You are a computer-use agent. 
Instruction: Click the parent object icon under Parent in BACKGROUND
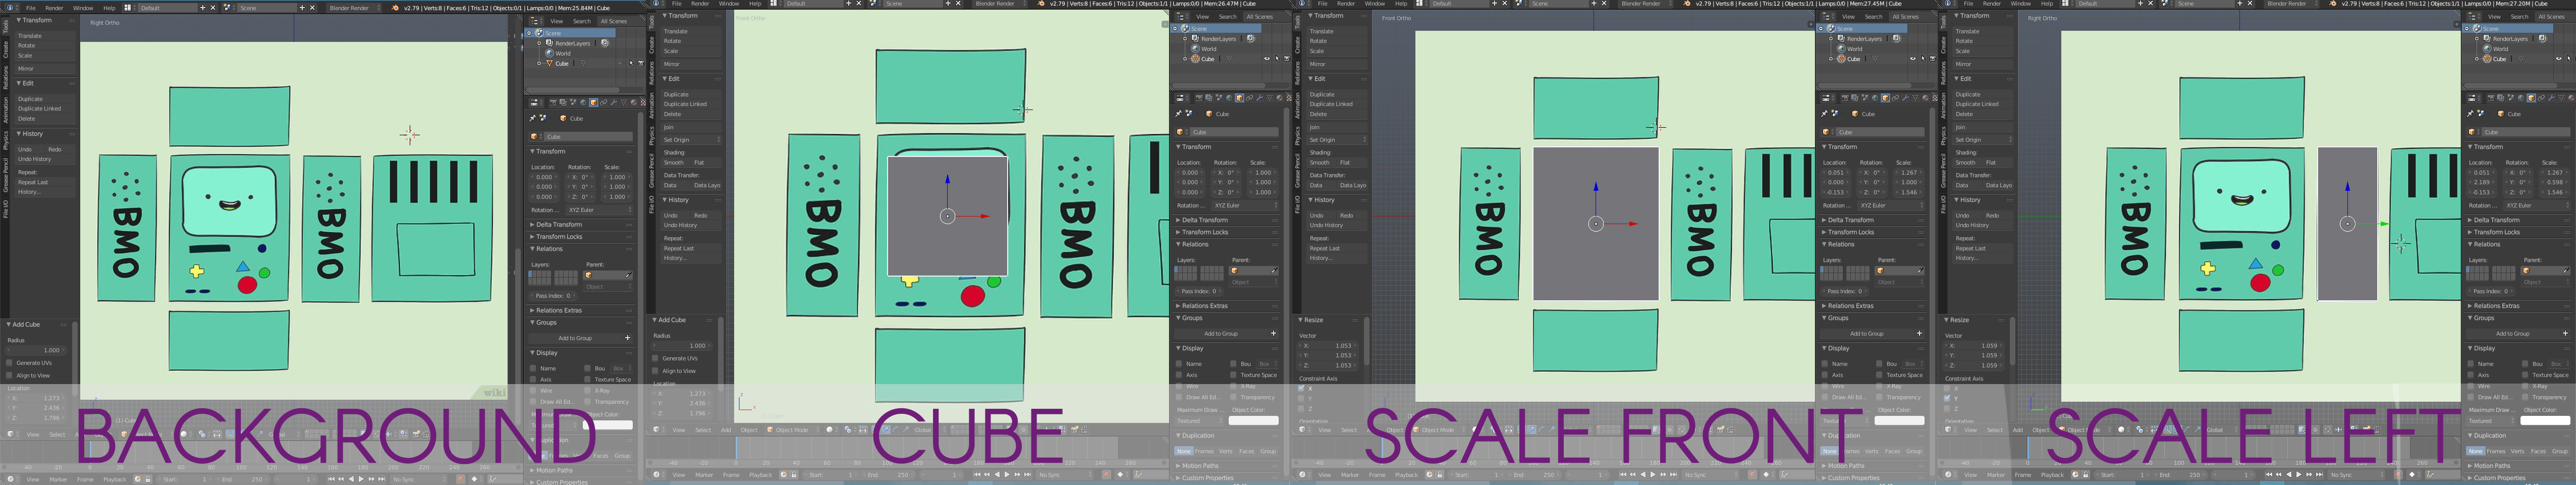pyautogui.click(x=589, y=275)
